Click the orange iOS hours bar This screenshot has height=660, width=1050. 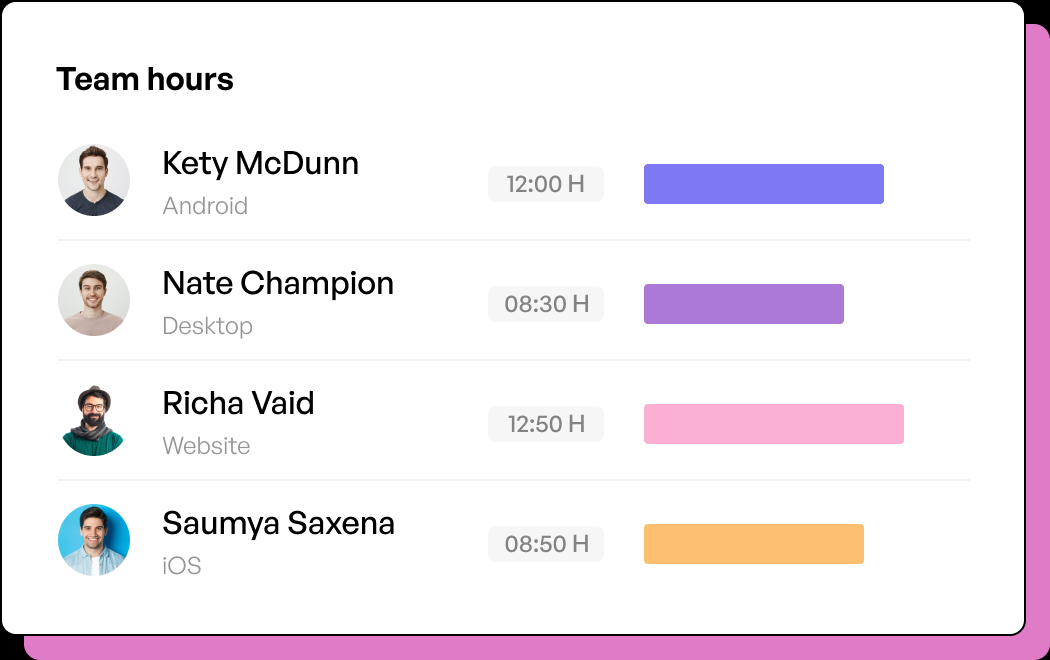coord(754,544)
